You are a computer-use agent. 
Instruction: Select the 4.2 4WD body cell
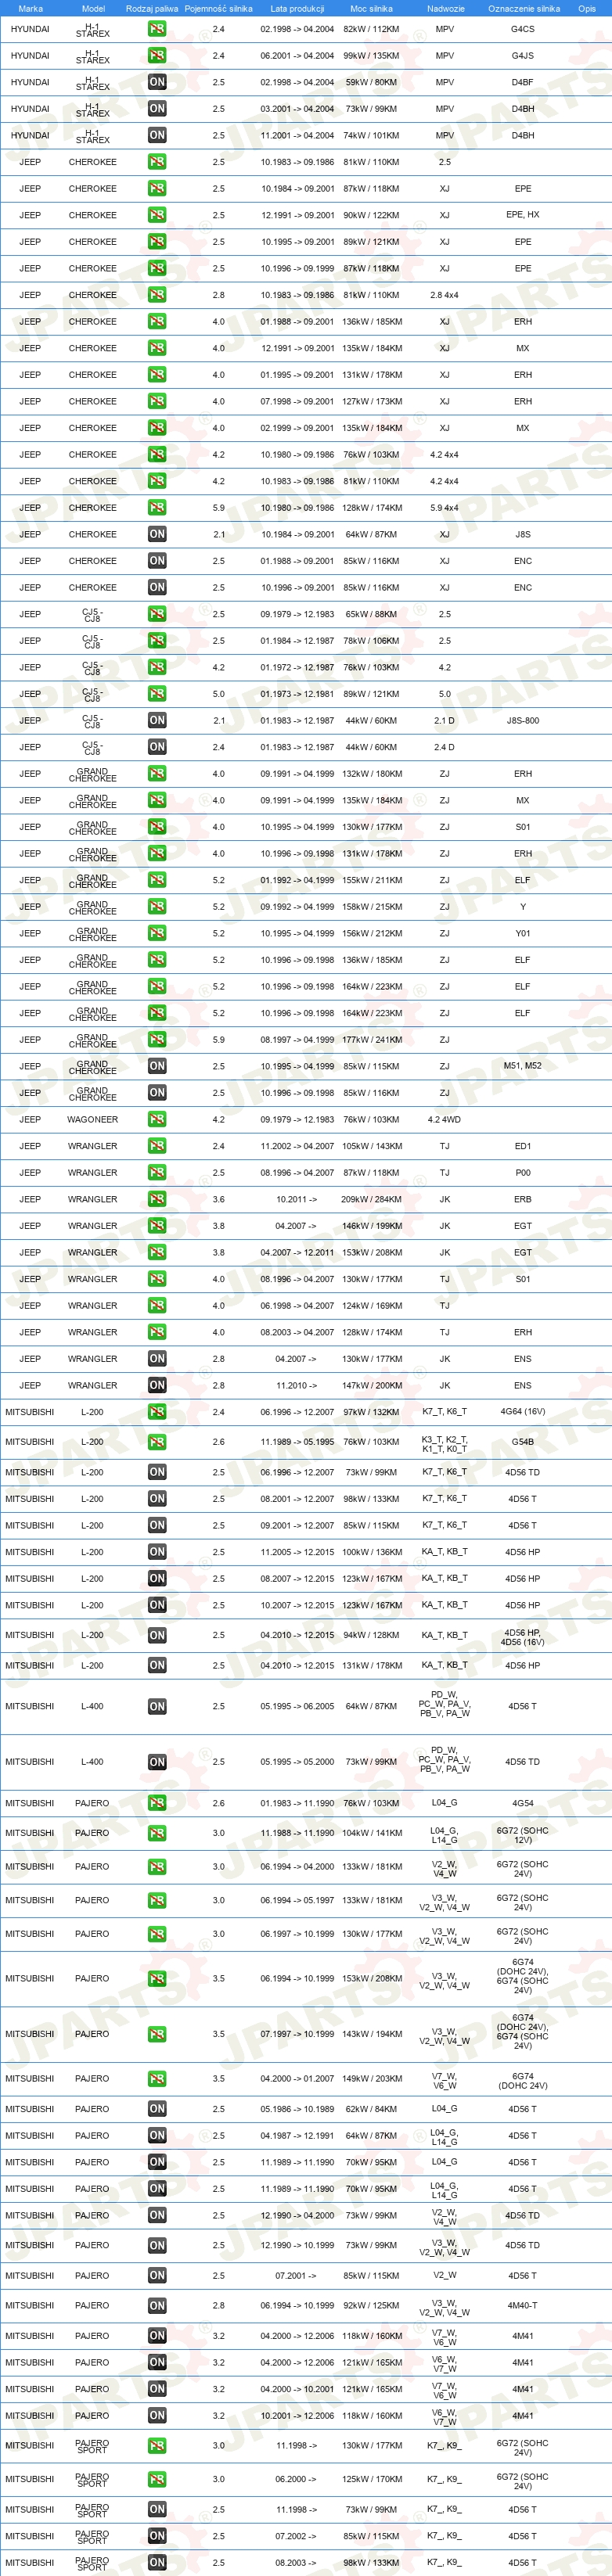(x=445, y=1120)
